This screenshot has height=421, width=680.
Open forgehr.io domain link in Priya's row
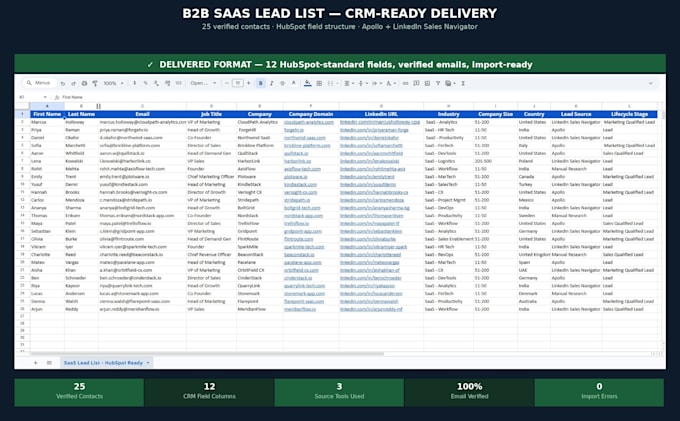[294, 130]
